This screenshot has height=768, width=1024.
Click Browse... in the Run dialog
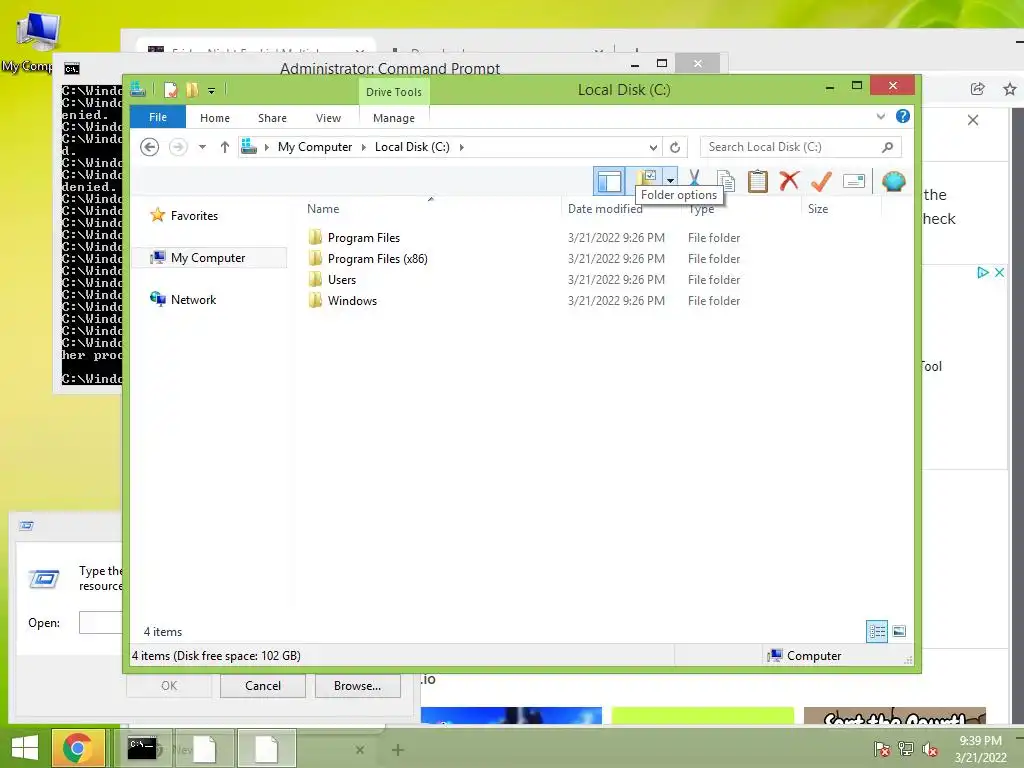pos(357,686)
